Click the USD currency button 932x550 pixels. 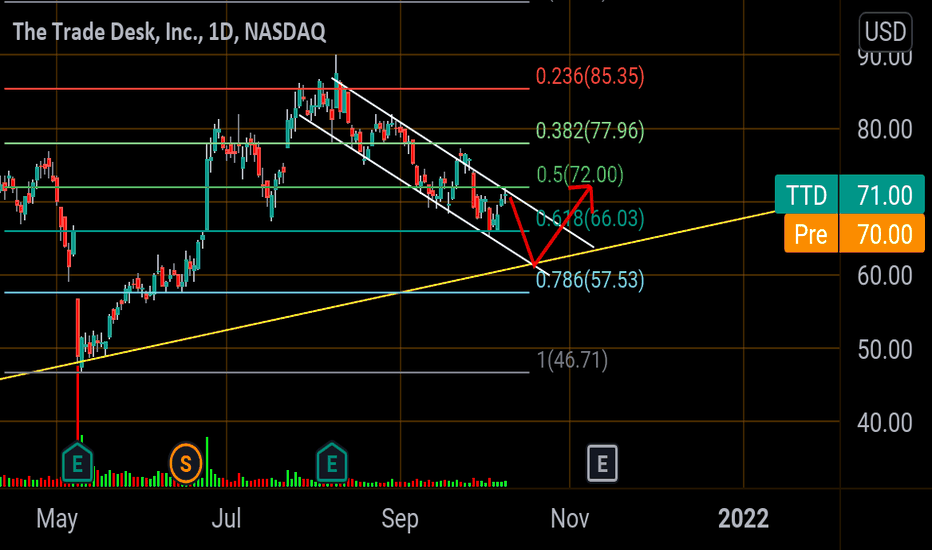point(885,32)
